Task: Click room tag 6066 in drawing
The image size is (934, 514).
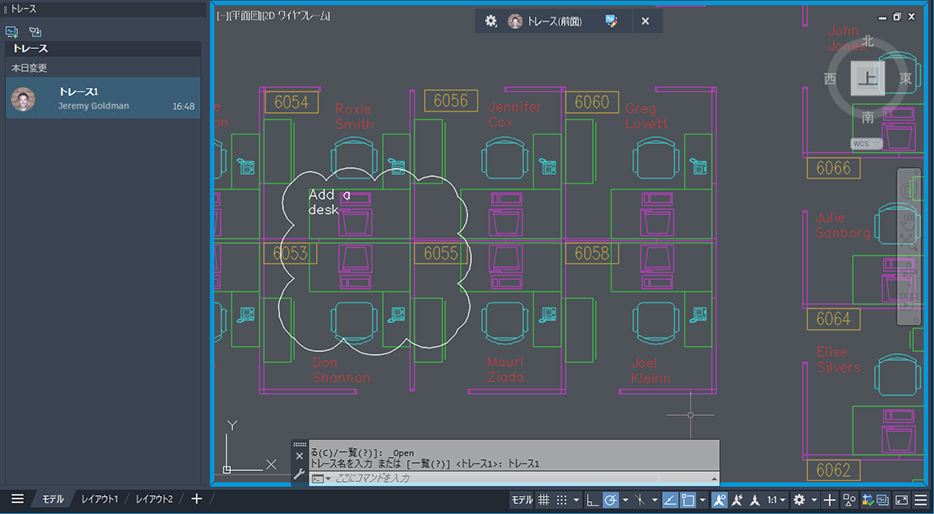Action: (x=833, y=168)
